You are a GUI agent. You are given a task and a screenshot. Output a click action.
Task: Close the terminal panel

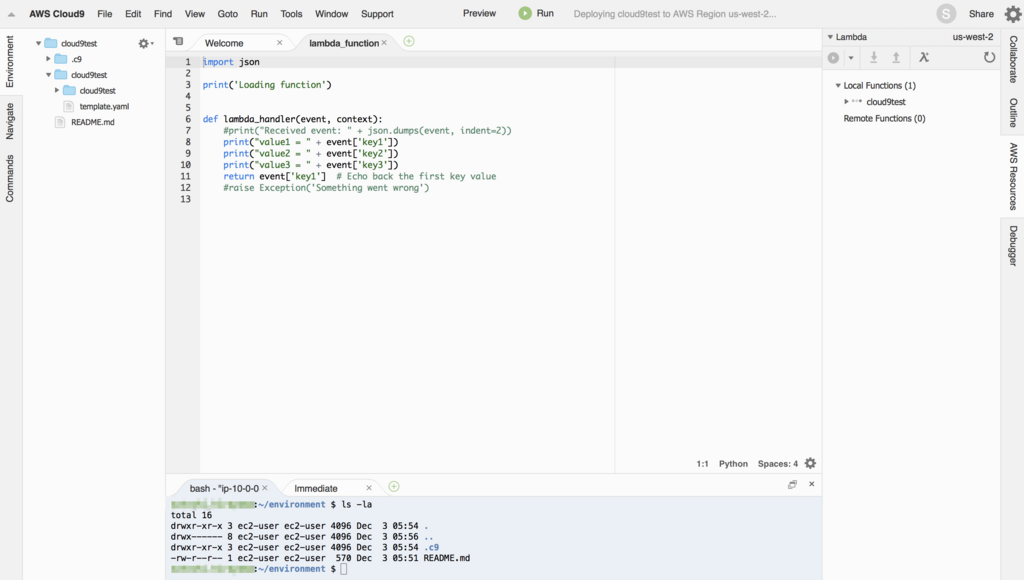click(x=812, y=484)
